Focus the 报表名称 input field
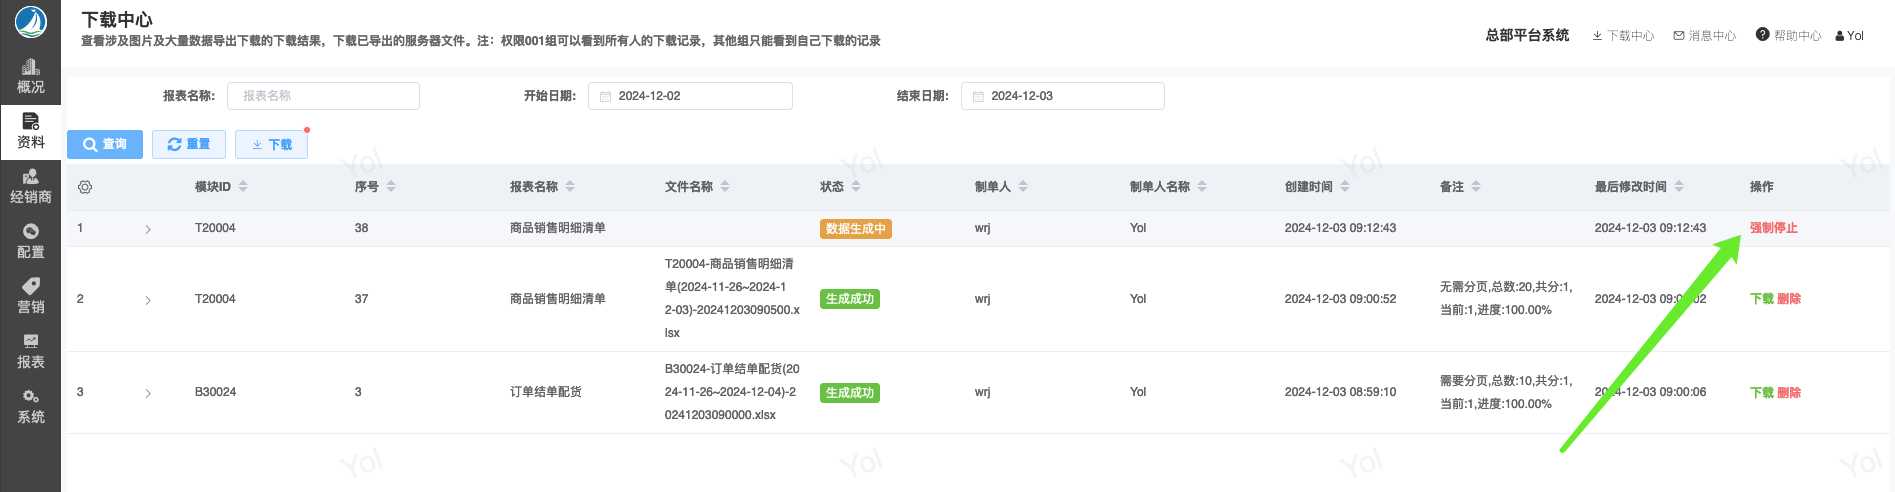The width and height of the screenshot is (1895, 492). point(323,96)
